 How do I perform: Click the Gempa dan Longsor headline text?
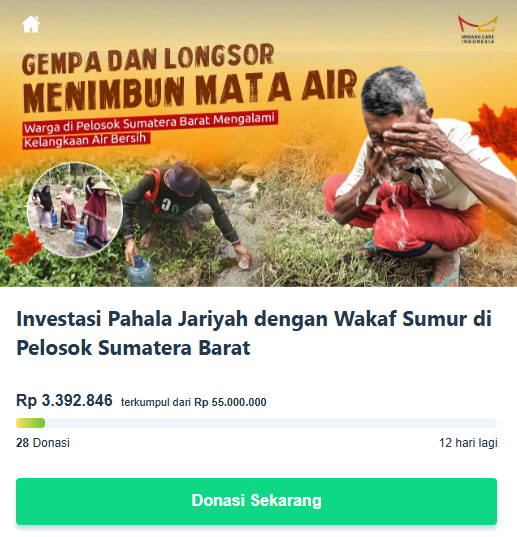(148, 59)
